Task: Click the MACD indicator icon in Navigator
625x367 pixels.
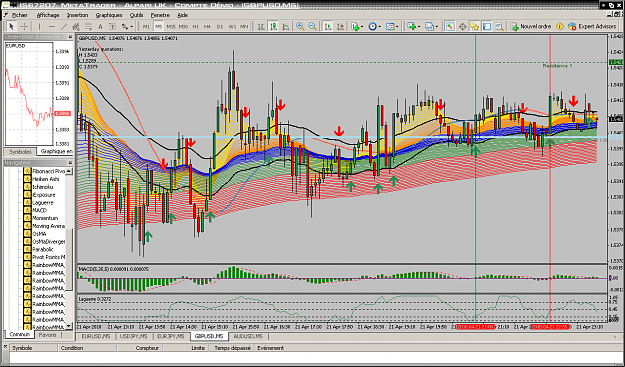Action: coord(27,210)
